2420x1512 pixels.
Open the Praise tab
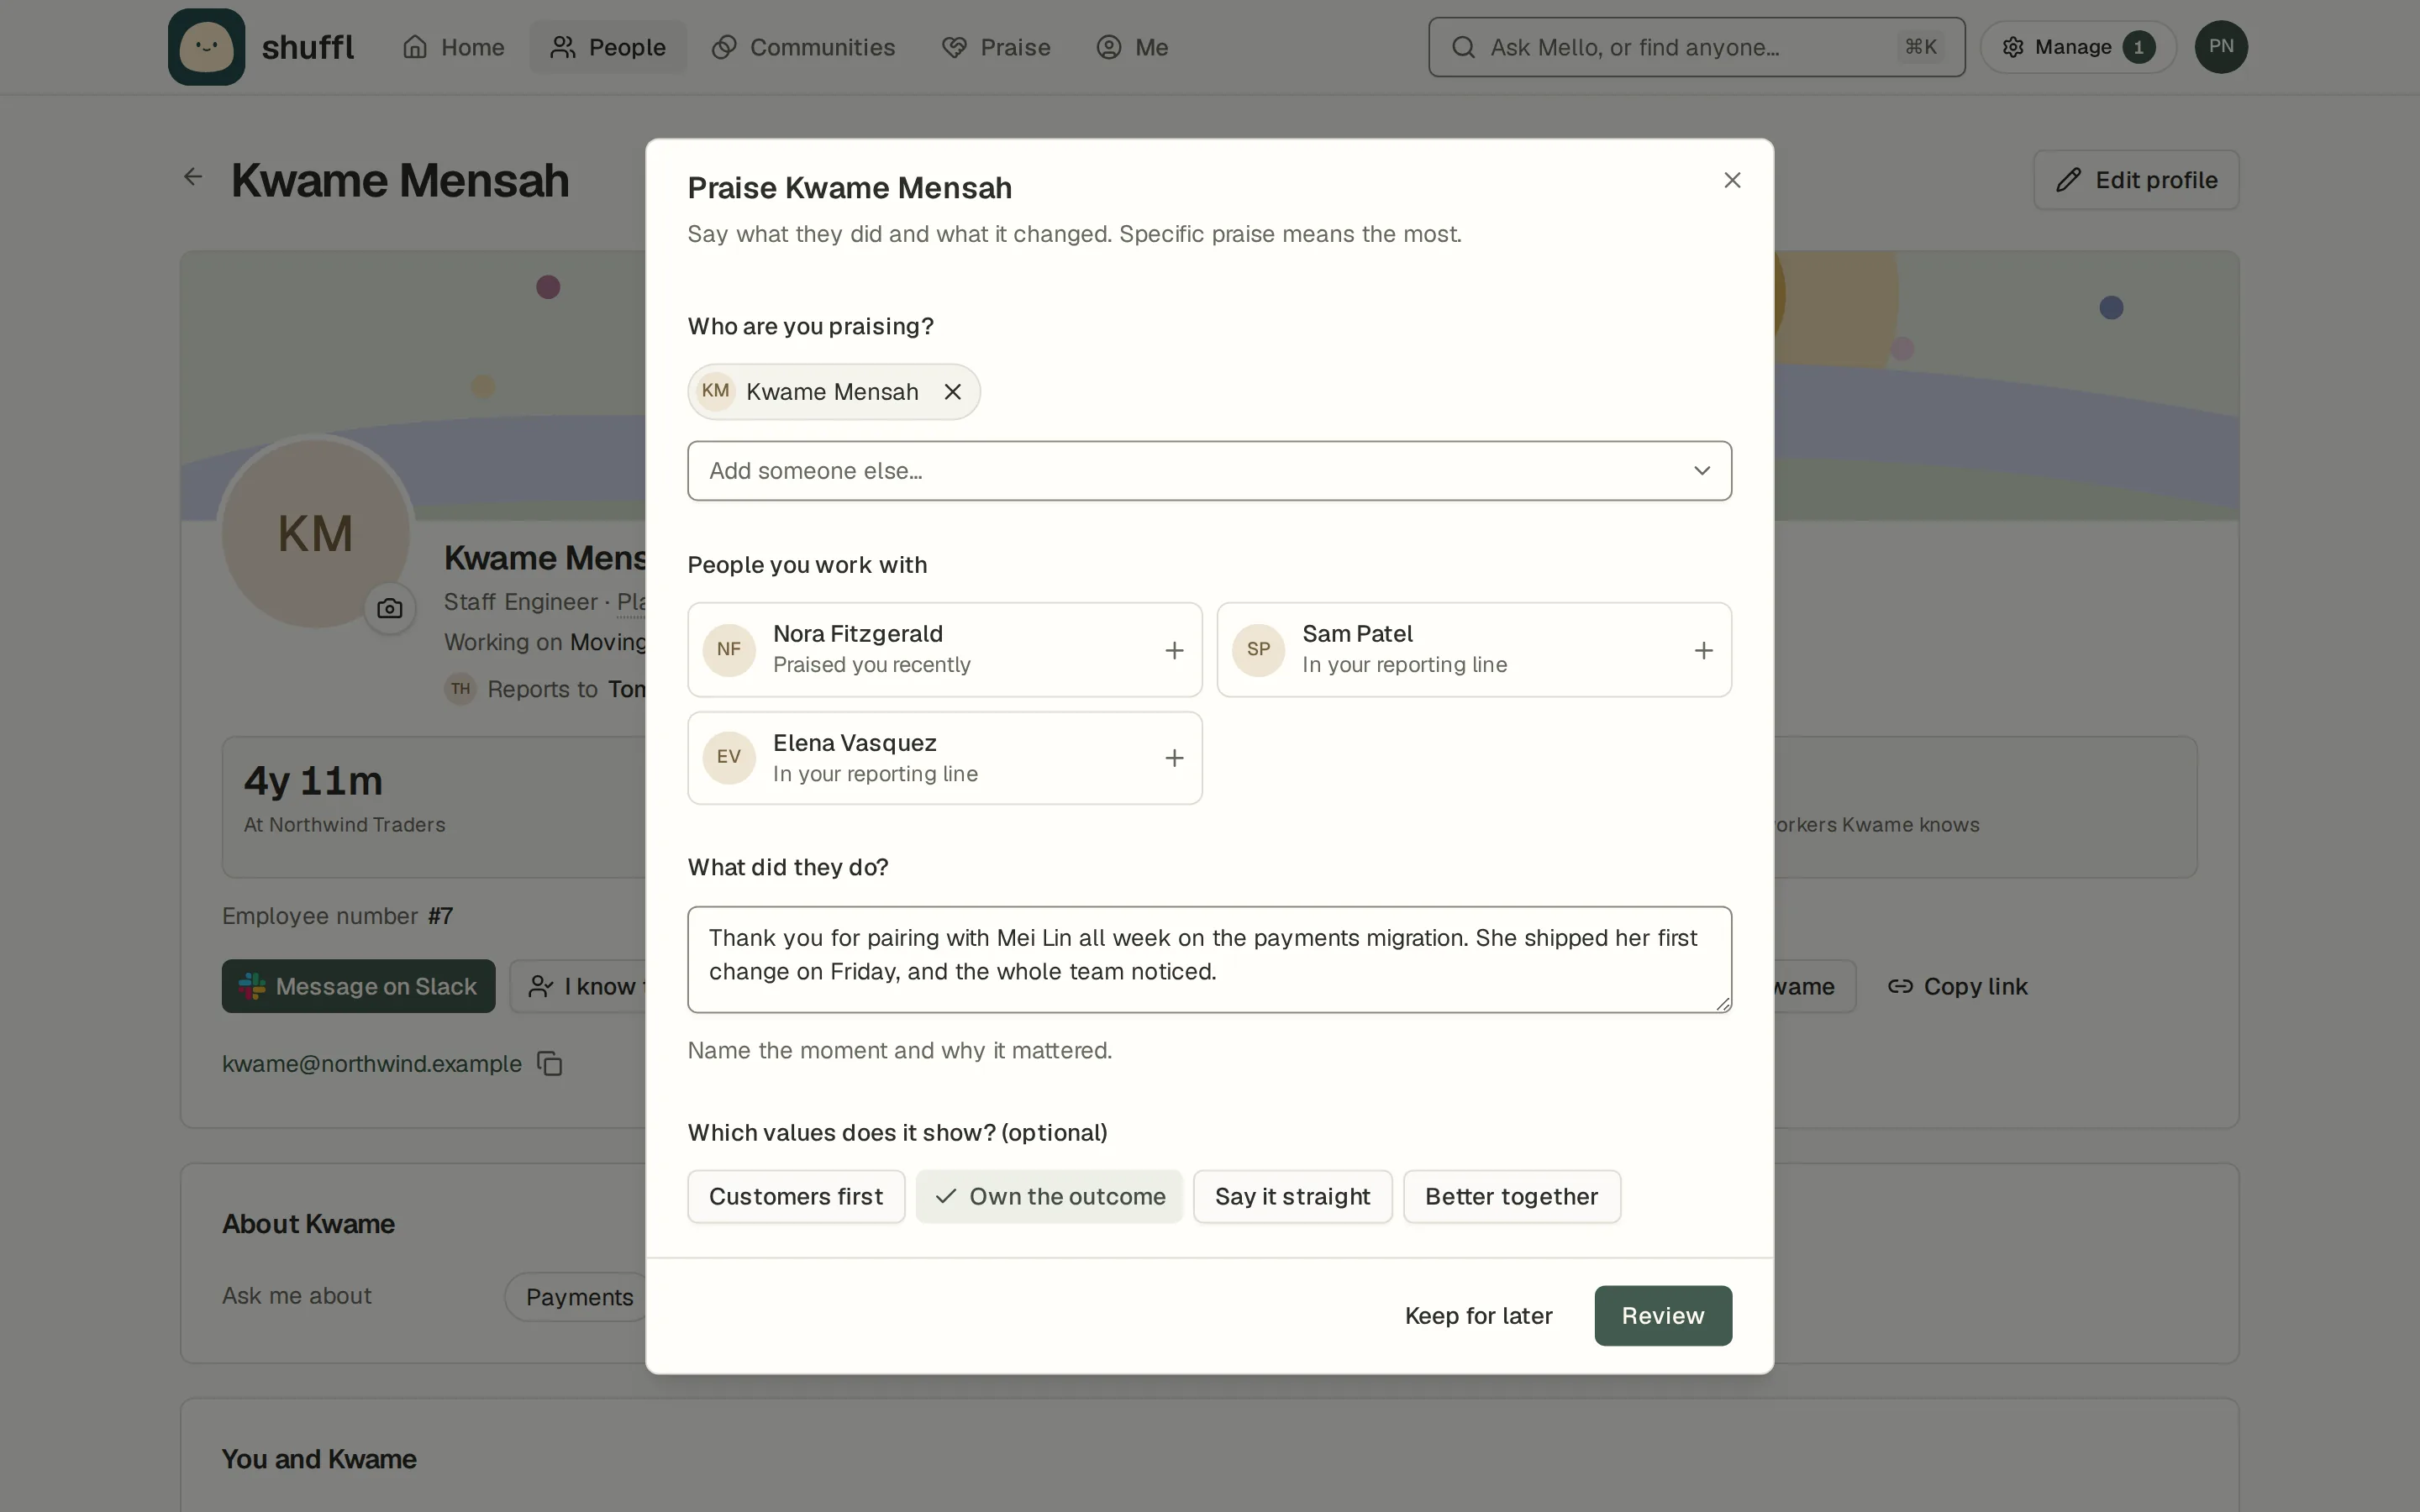coord(996,47)
